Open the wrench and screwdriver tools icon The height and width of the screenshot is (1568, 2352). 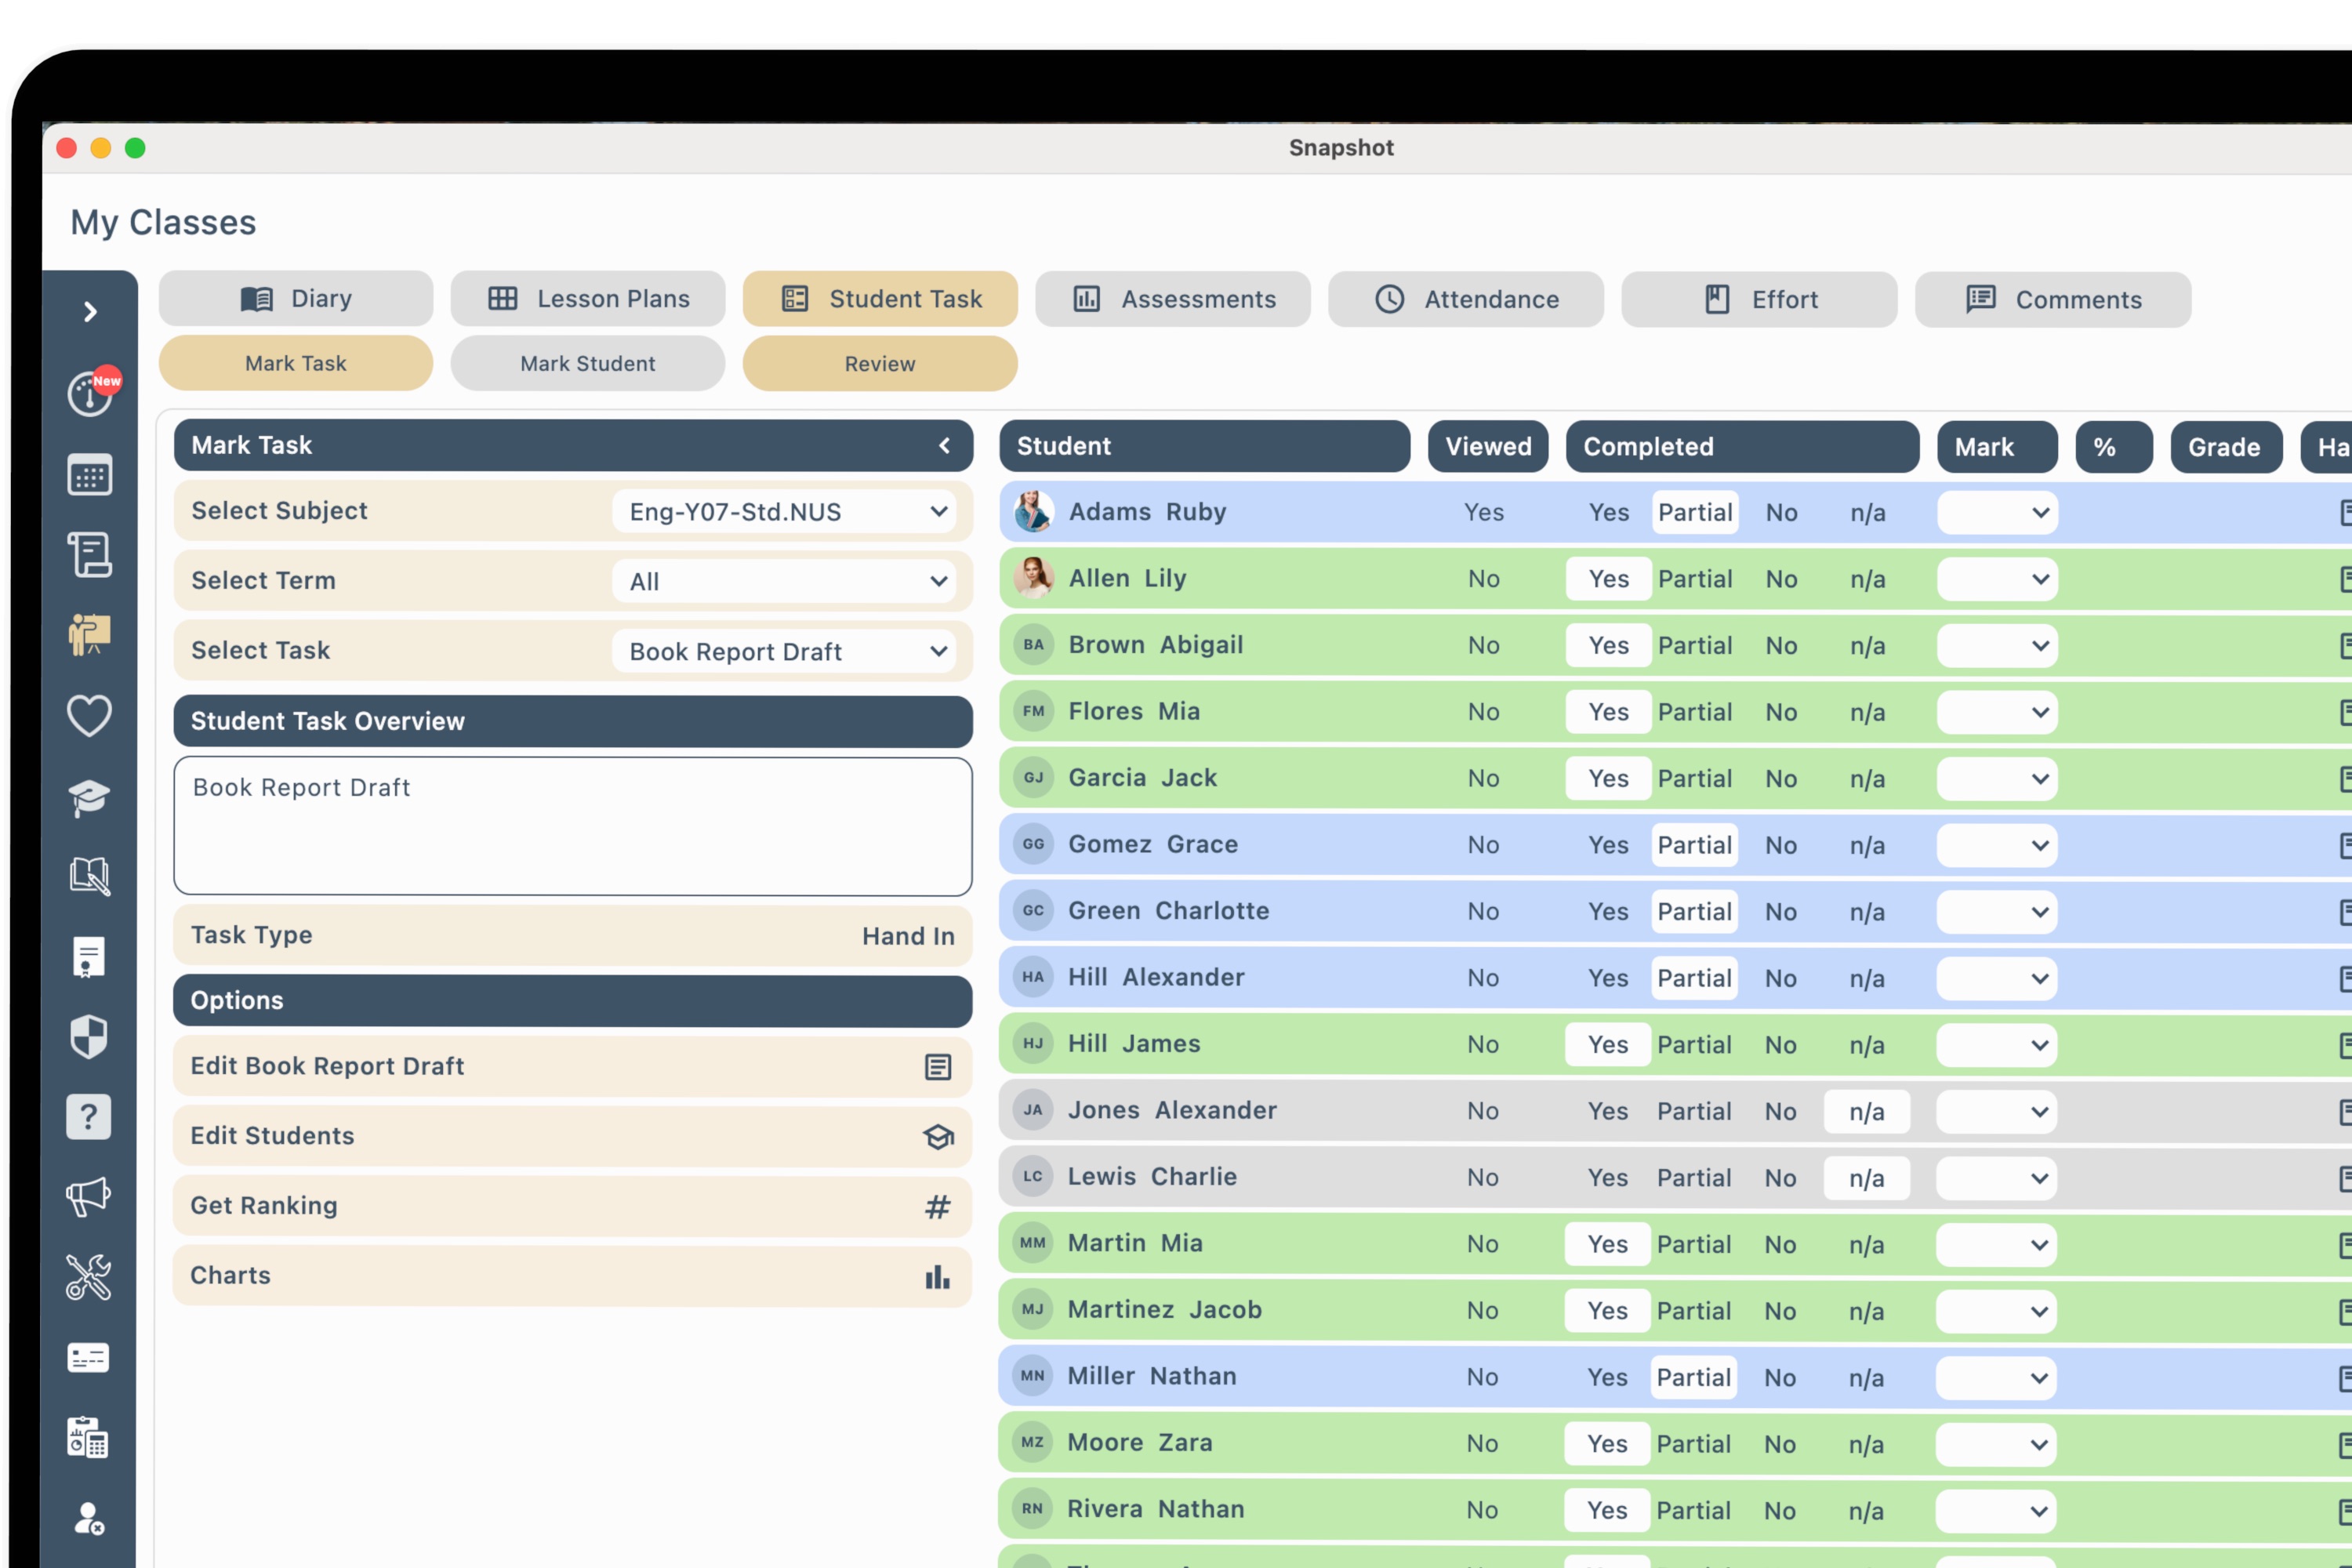tap(89, 1277)
